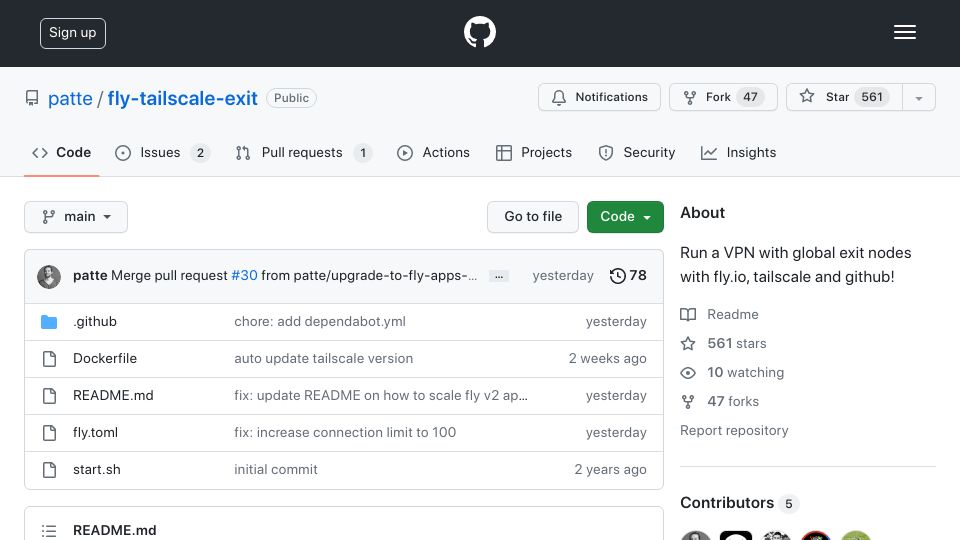The width and height of the screenshot is (960, 540).
Task: Click the GitHub Octocat logo
Action: pos(479,32)
